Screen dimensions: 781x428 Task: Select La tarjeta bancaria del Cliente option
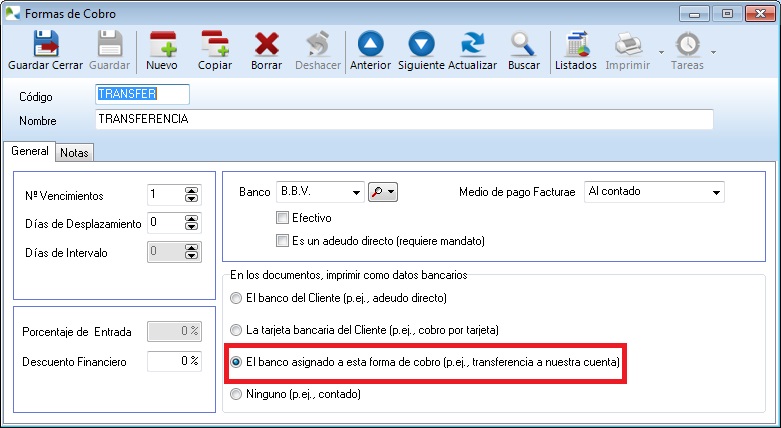tap(236, 330)
